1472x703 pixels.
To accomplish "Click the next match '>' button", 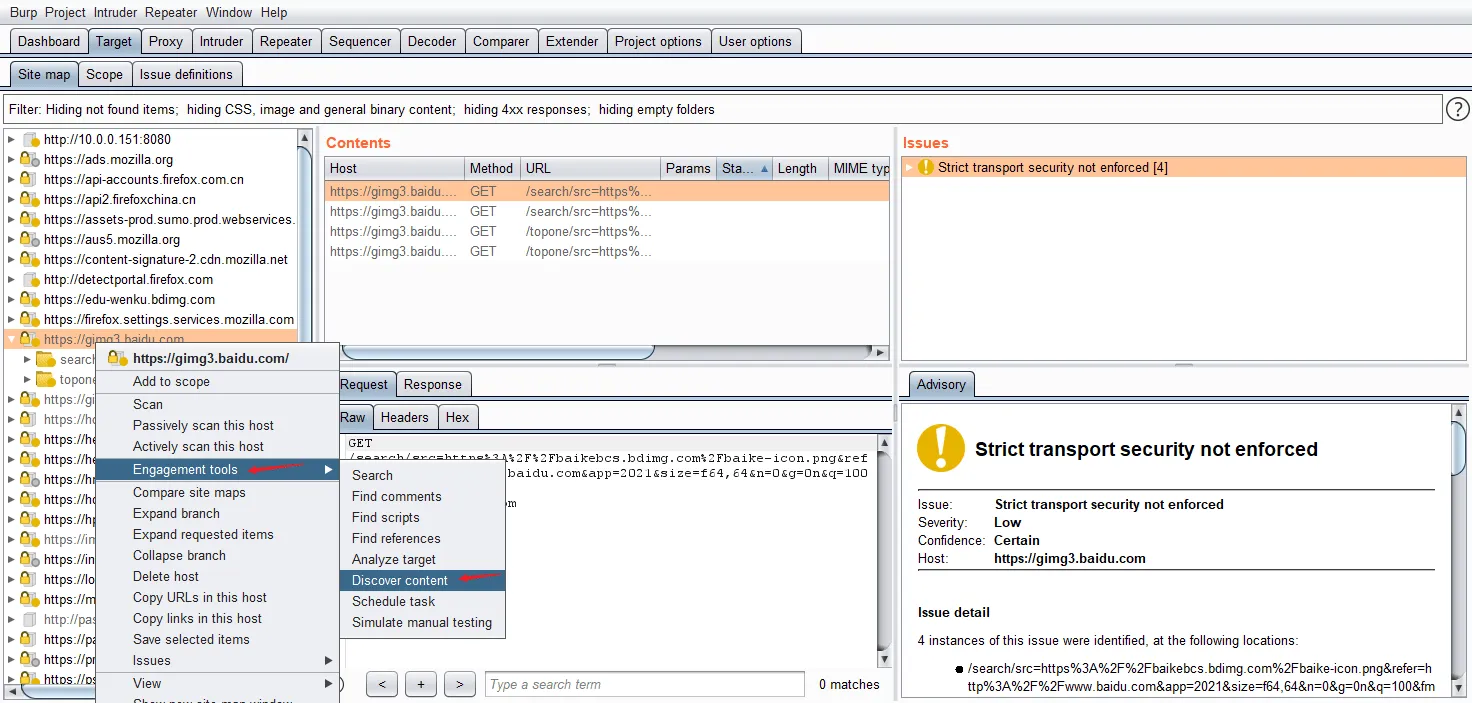I will click(459, 684).
